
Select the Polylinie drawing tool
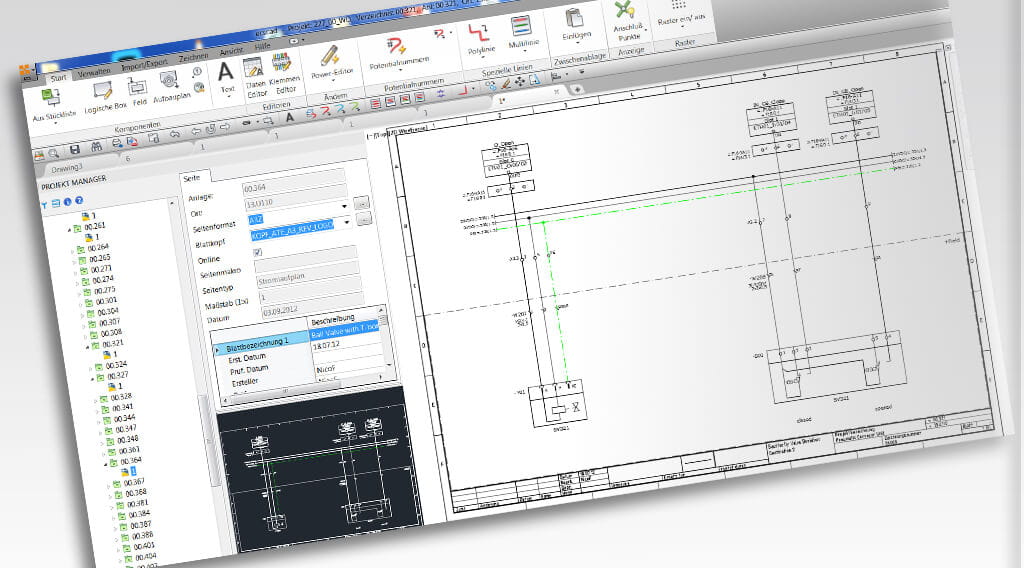point(479,34)
